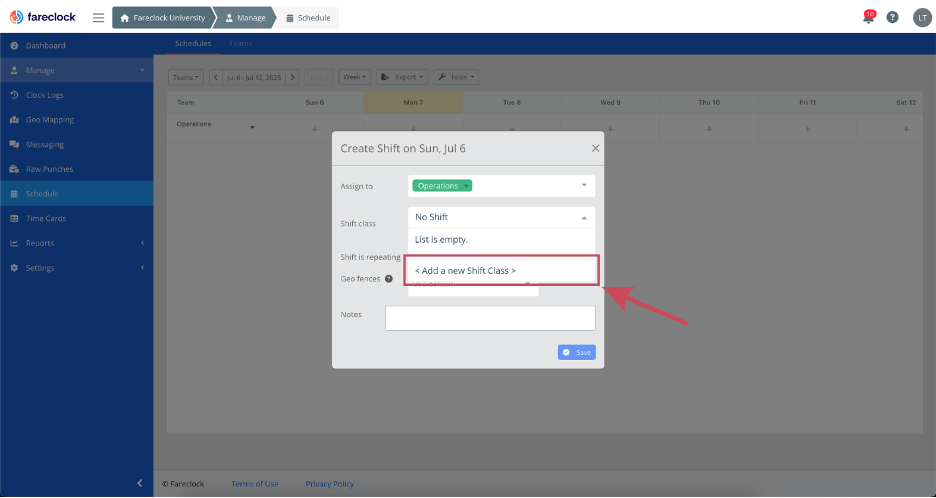Open the help question mark icon
The height and width of the screenshot is (498, 936).
(892, 17)
